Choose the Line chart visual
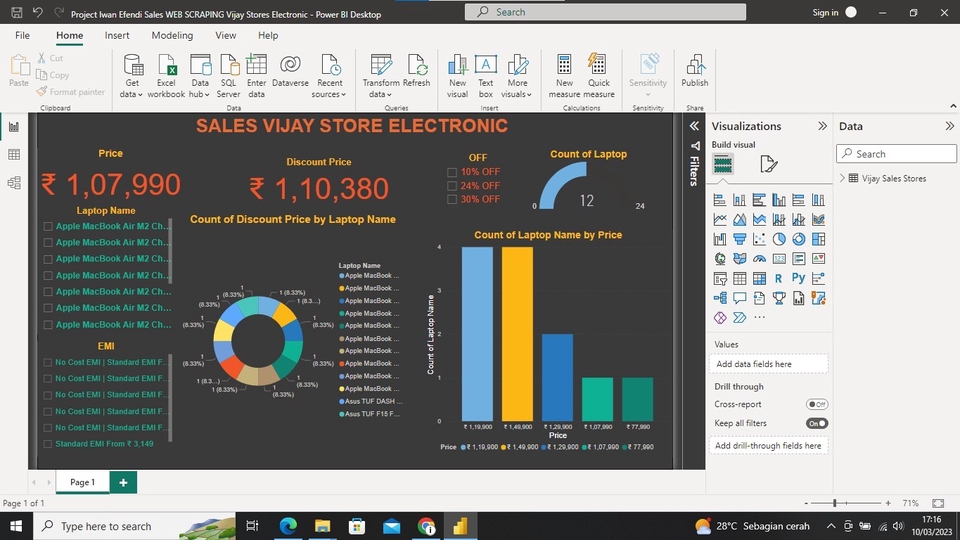 [x=720, y=220]
